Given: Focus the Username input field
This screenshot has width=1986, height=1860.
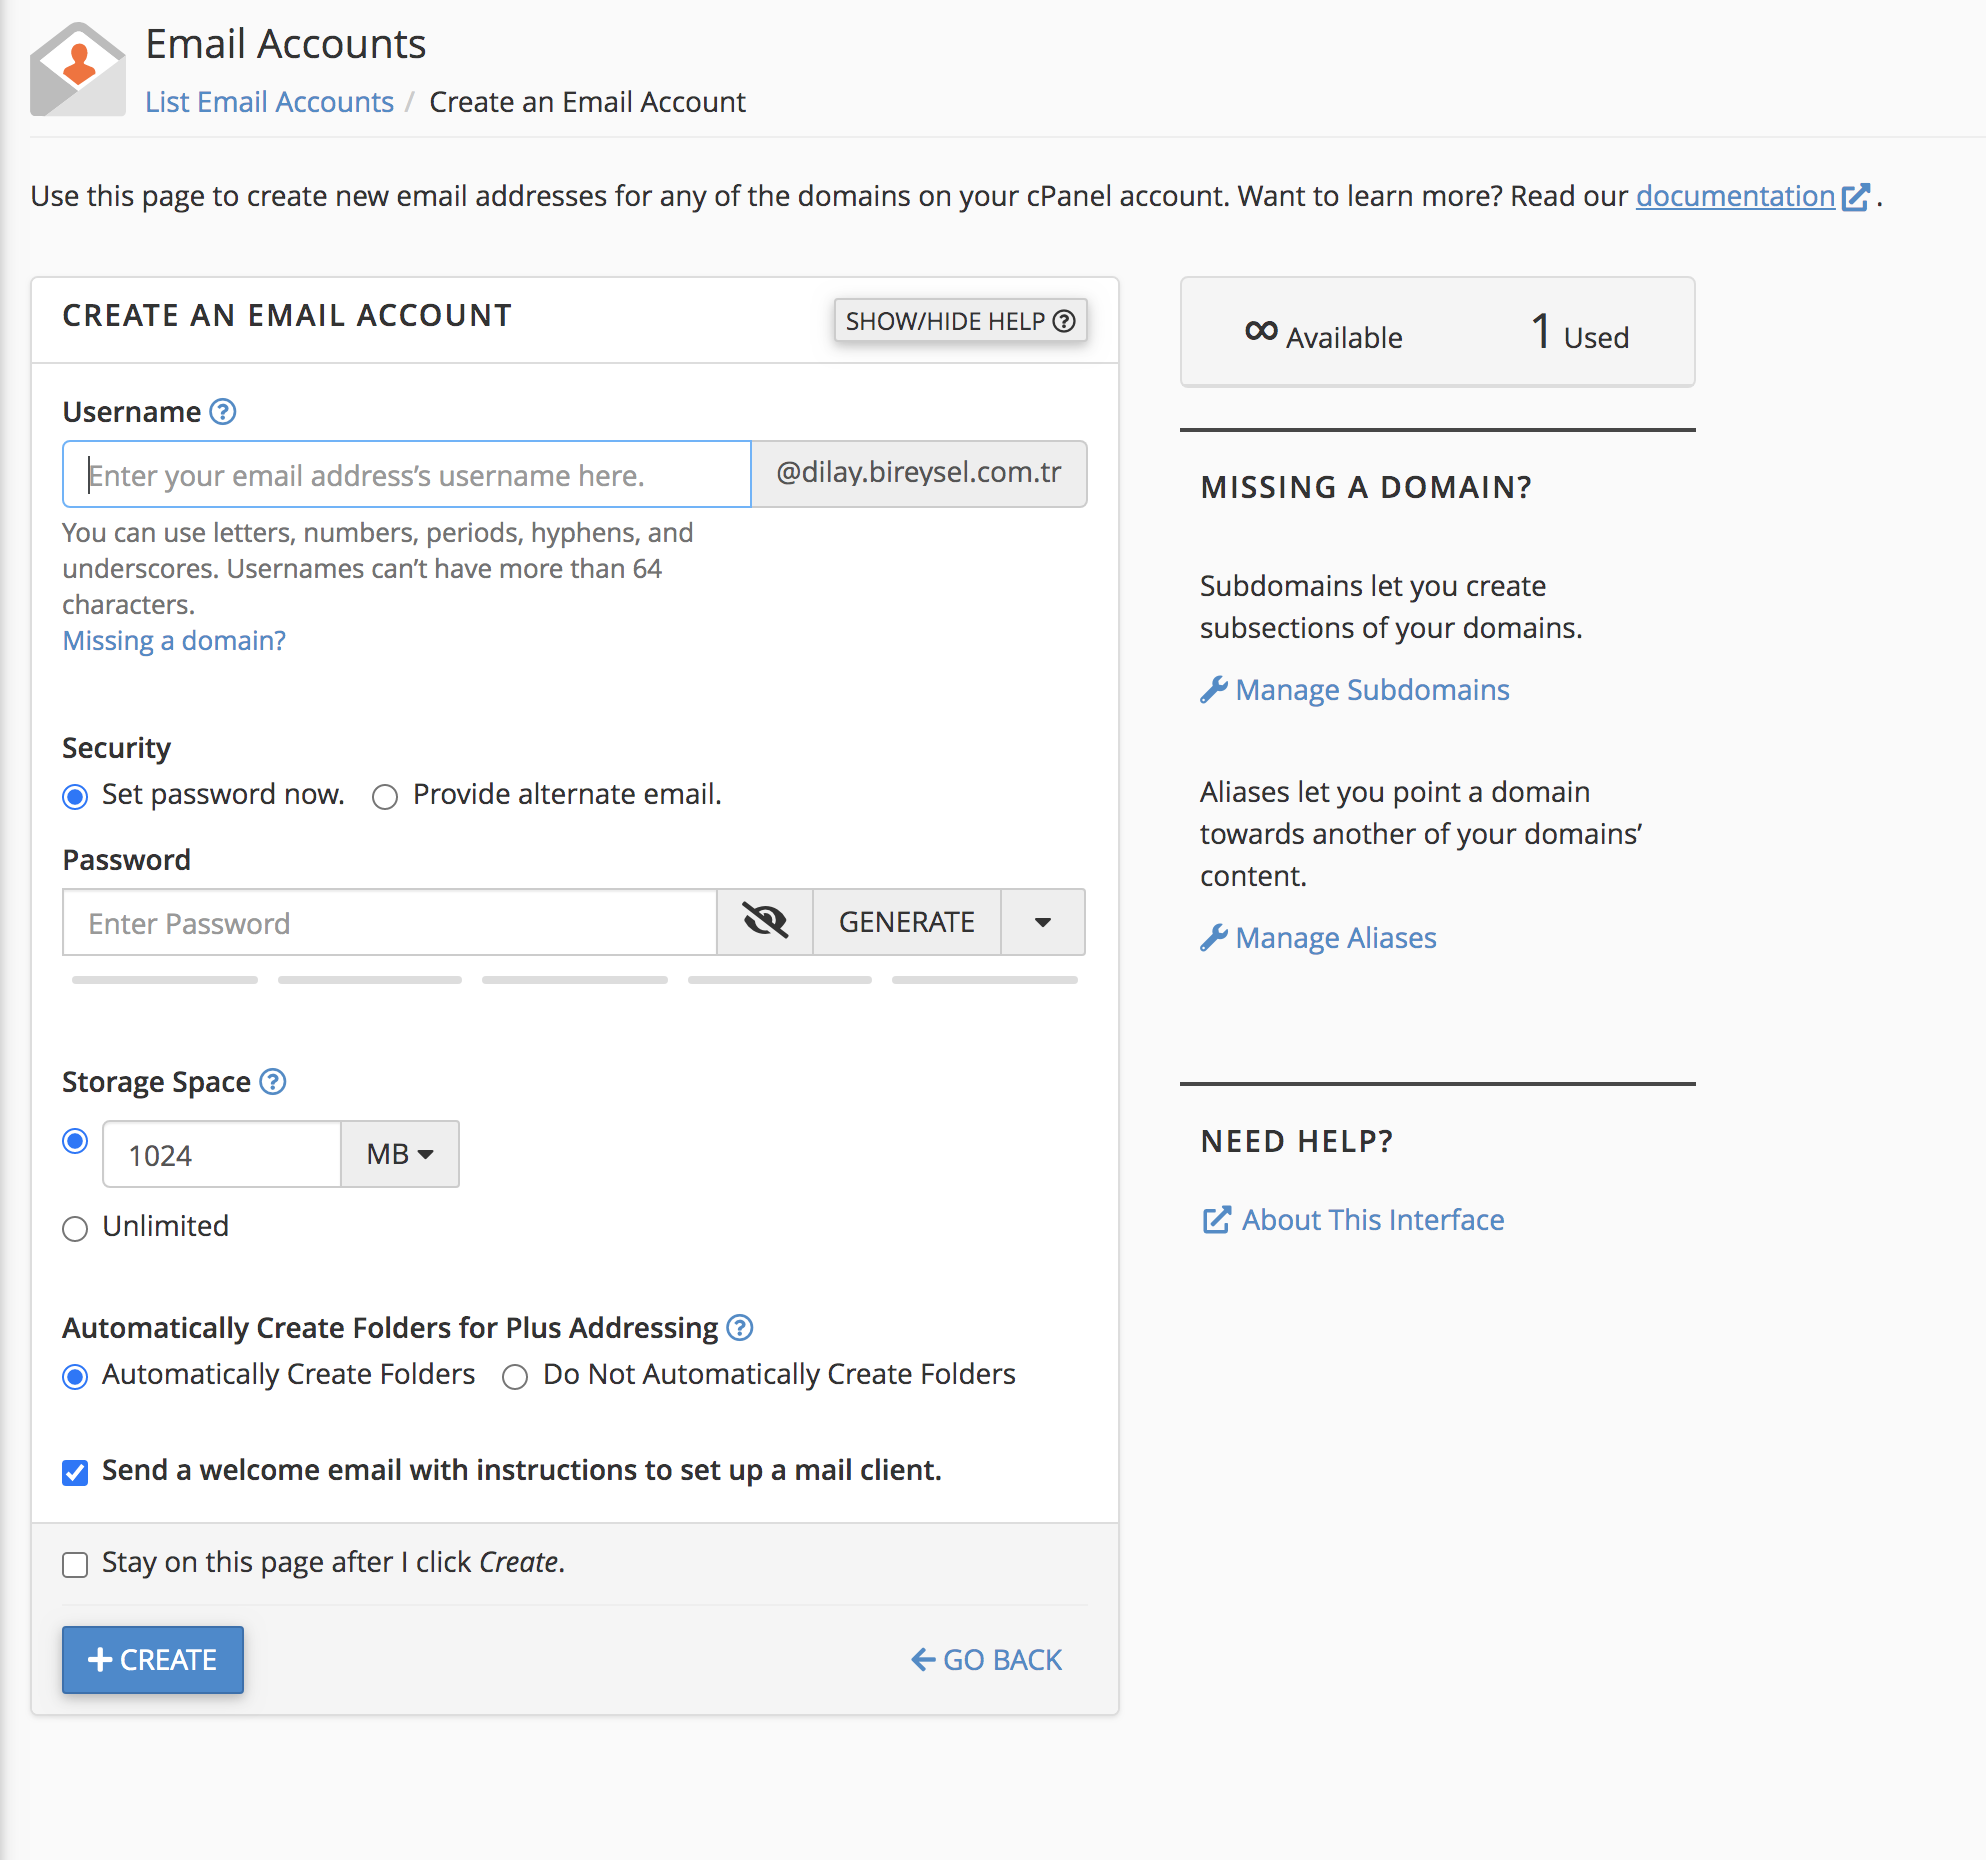Looking at the screenshot, I should coord(407,474).
